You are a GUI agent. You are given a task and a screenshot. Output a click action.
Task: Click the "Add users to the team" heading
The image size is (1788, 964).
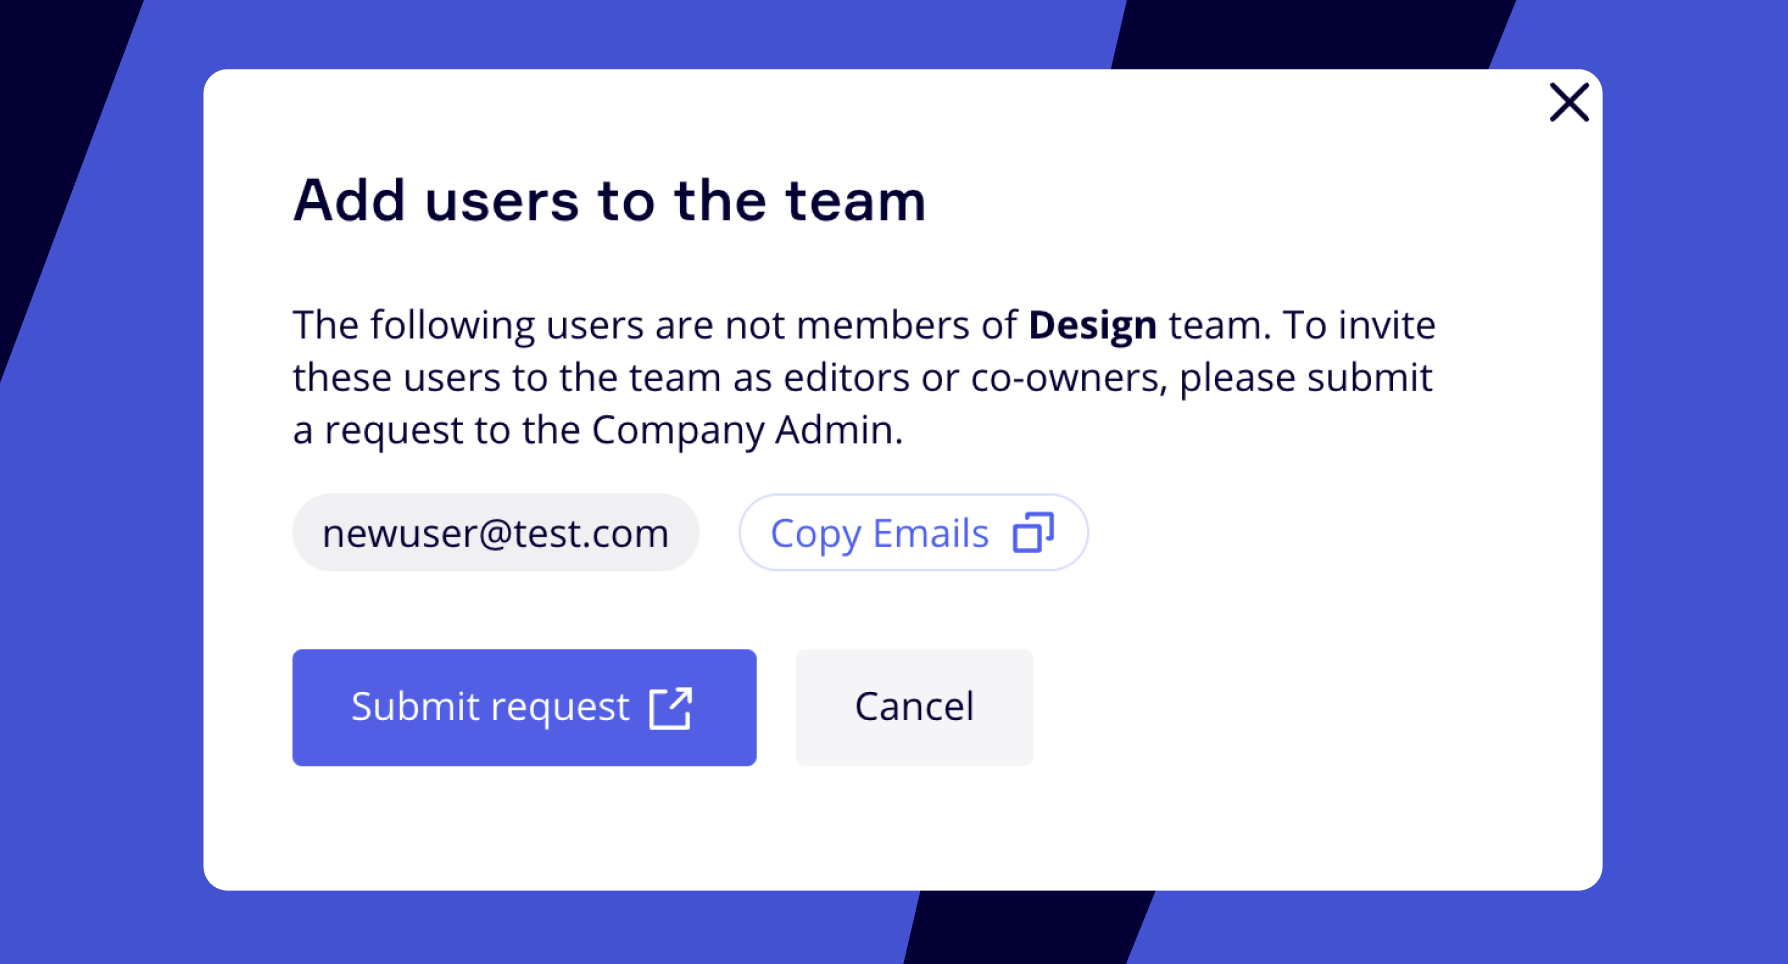609,200
